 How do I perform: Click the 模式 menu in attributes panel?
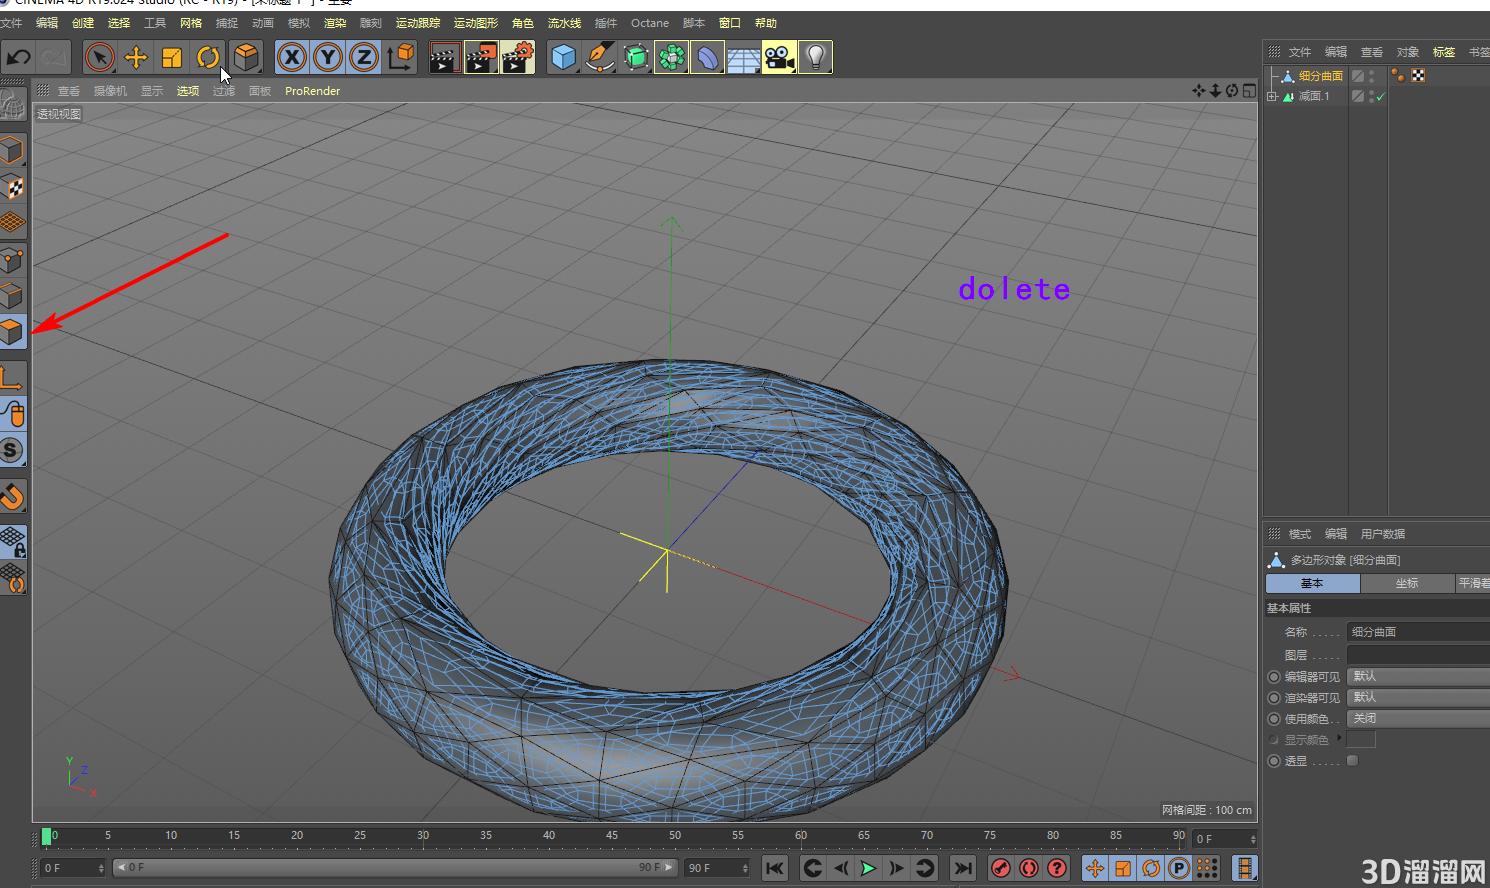1300,534
